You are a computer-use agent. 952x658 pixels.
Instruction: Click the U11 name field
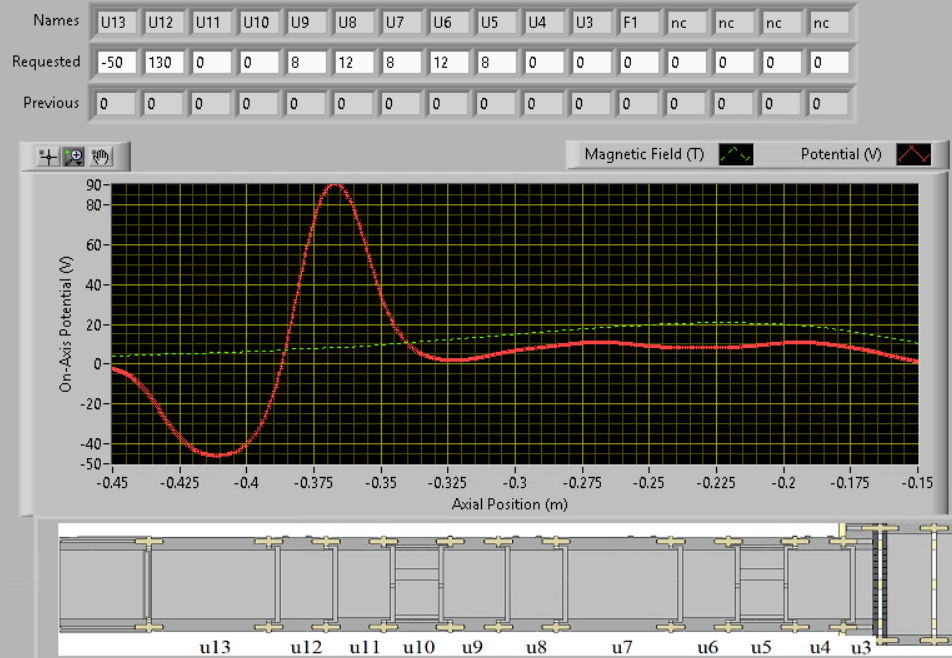[x=211, y=22]
